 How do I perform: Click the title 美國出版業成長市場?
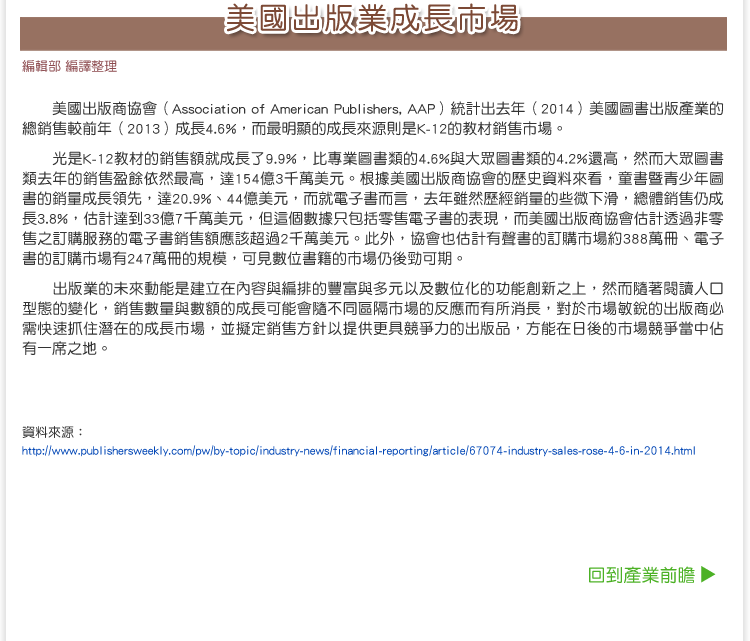pos(372,20)
